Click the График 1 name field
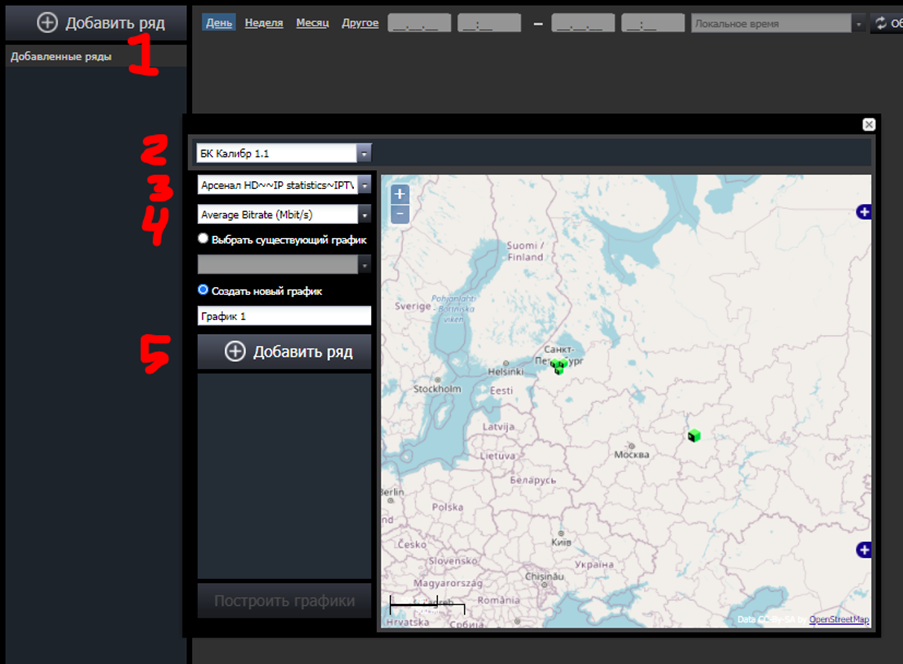This screenshot has width=903, height=664. pyautogui.click(x=284, y=316)
